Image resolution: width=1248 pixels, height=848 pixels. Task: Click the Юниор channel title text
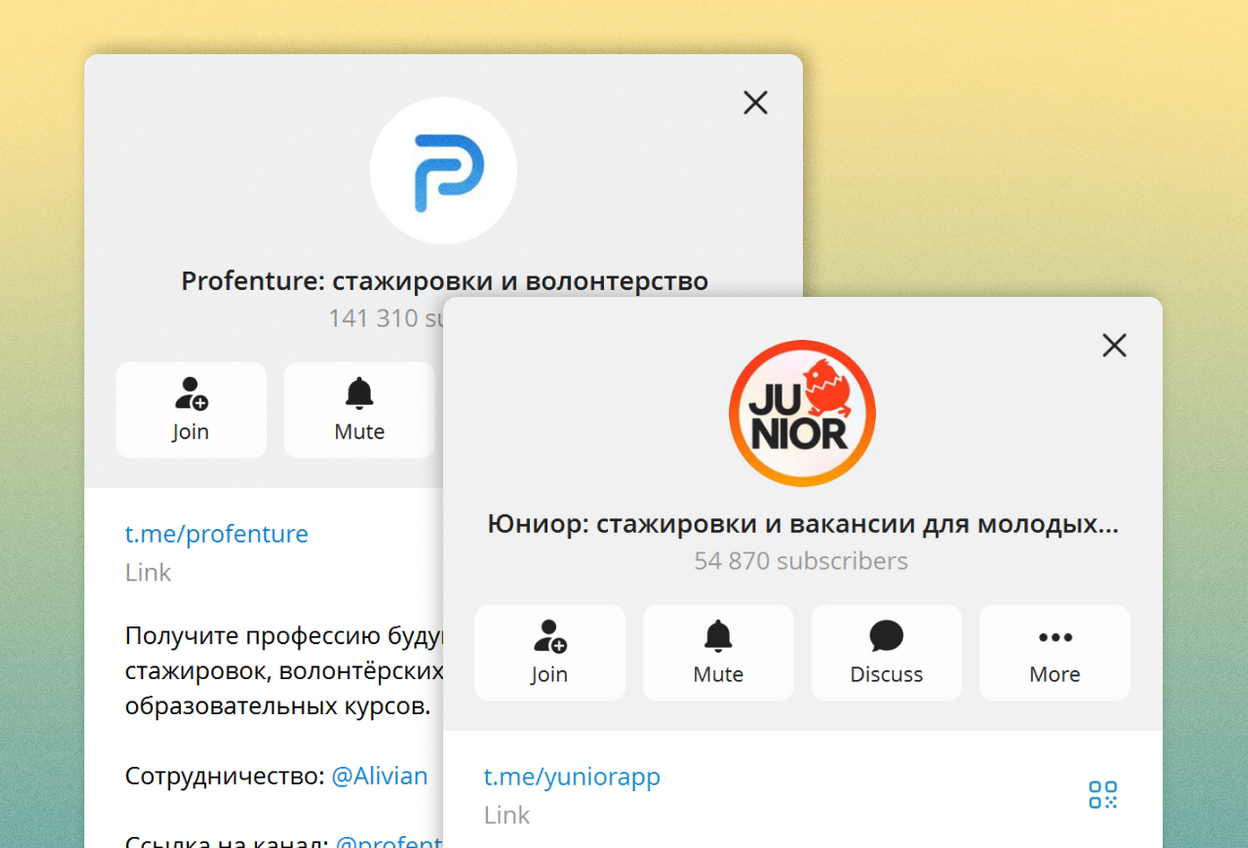[801, 522]
